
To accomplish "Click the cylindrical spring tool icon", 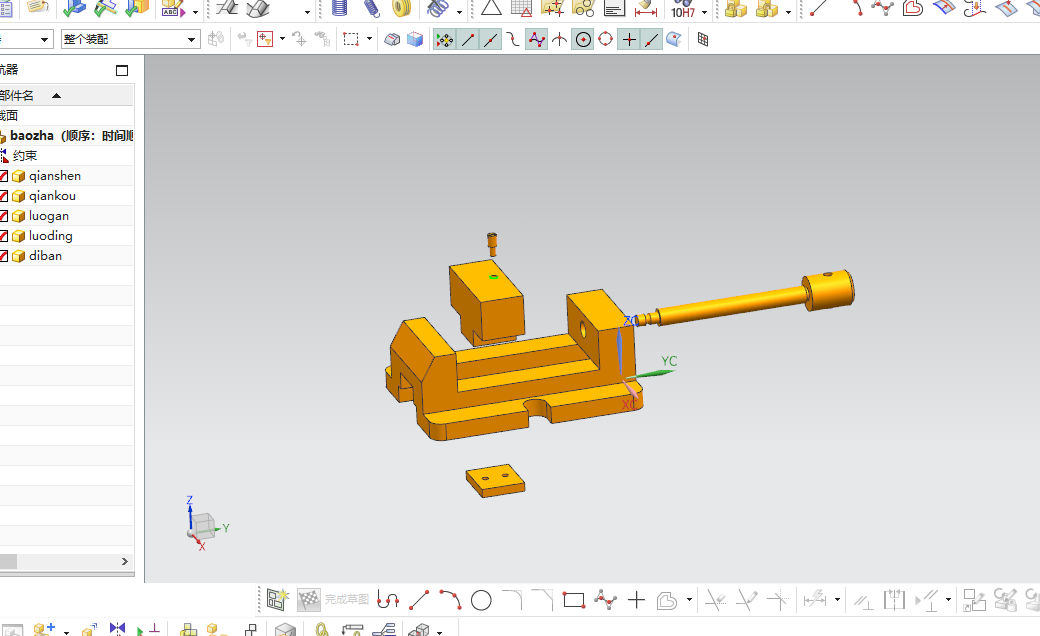I will coord(340,9).
